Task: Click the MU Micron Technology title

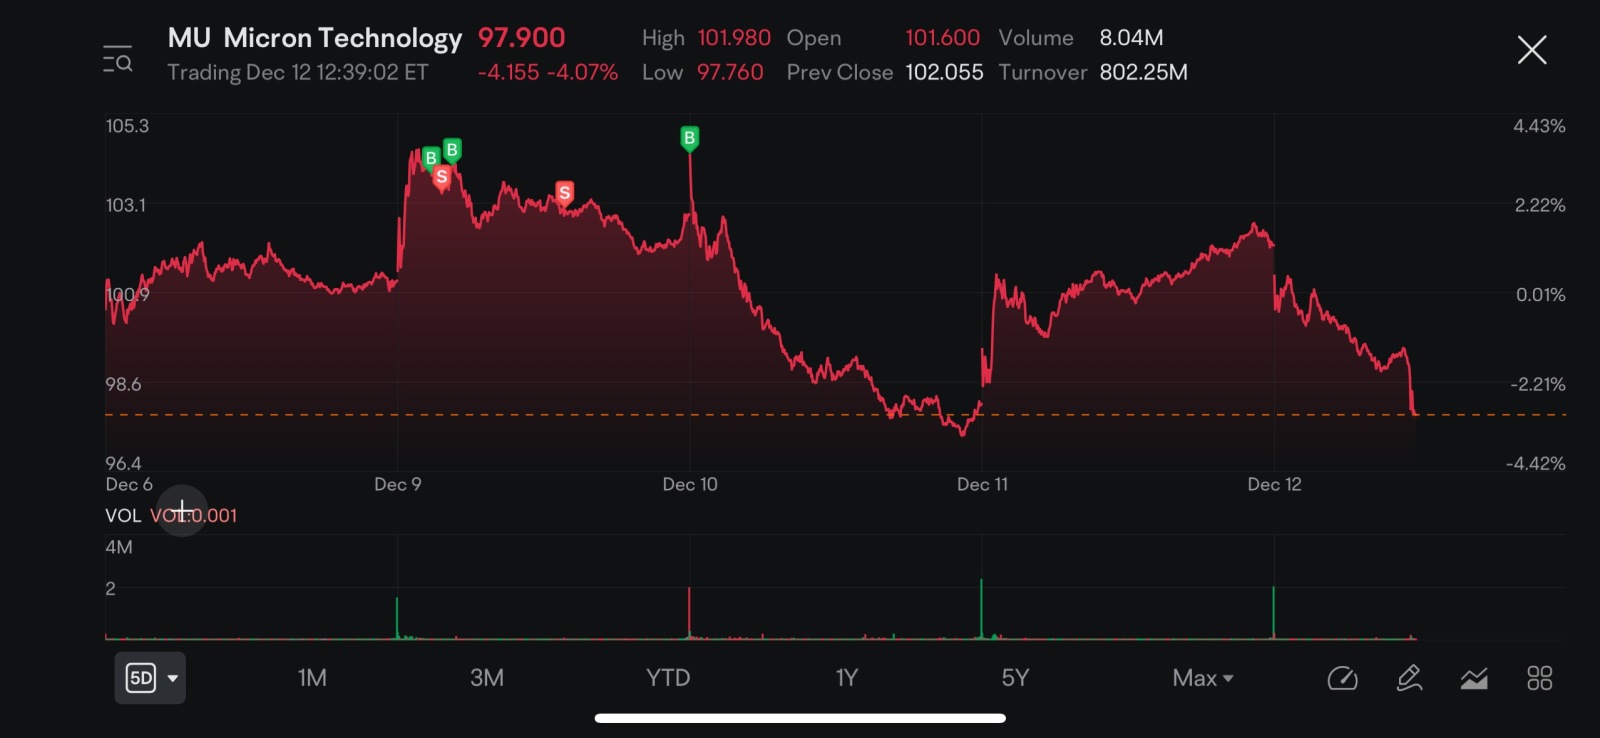Action: 315,38
